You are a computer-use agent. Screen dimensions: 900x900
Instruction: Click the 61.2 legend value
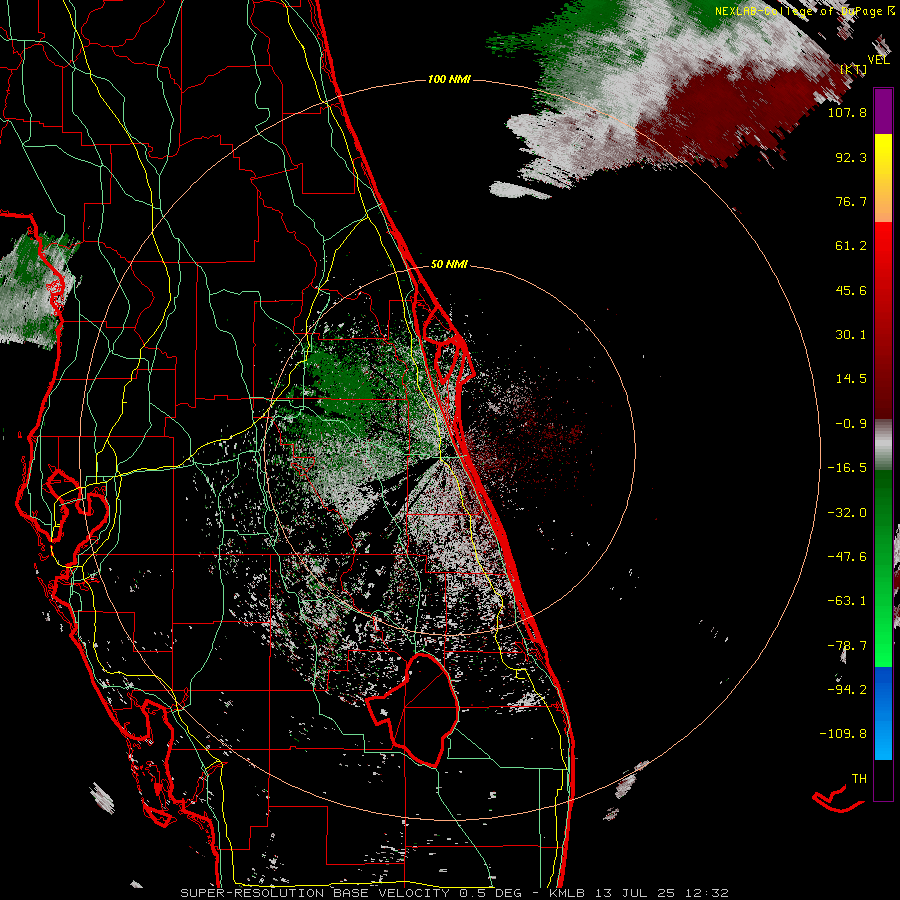(851, 246)
